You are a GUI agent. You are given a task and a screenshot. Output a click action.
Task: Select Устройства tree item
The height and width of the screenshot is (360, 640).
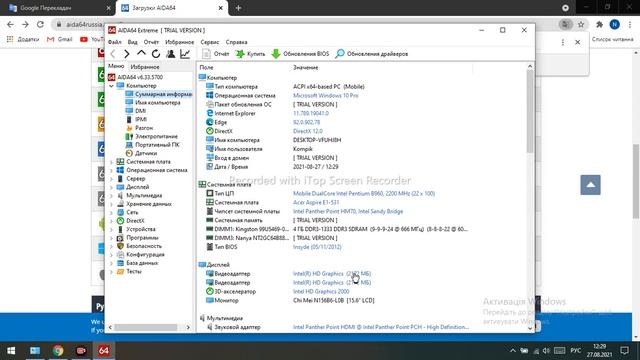pos(136,229)
